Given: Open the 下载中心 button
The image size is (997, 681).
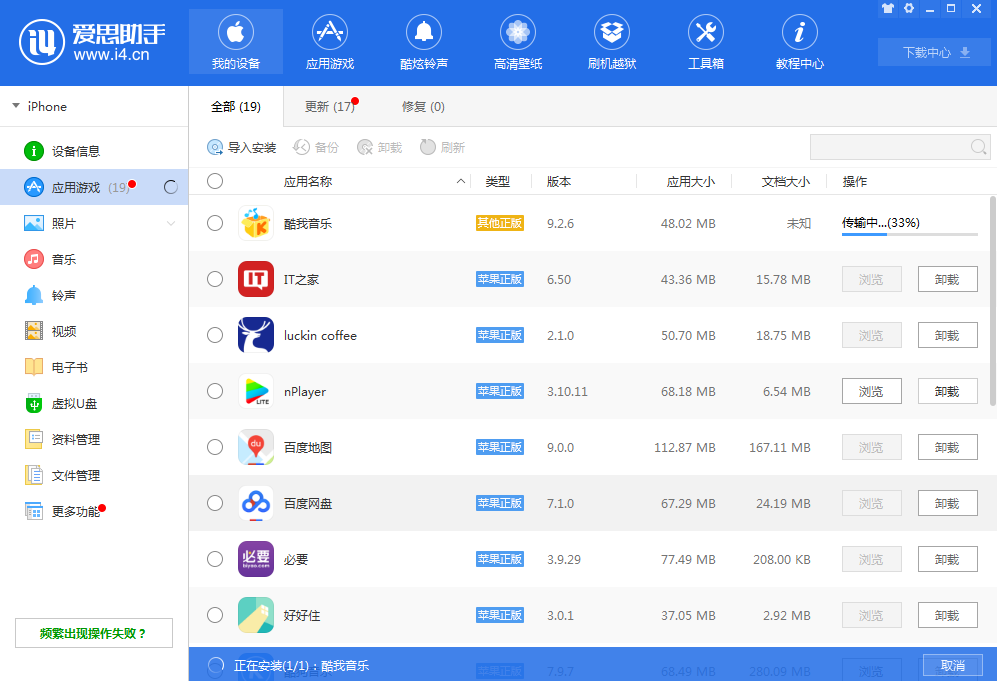Looking at the screenshot, I should point(934,52).
